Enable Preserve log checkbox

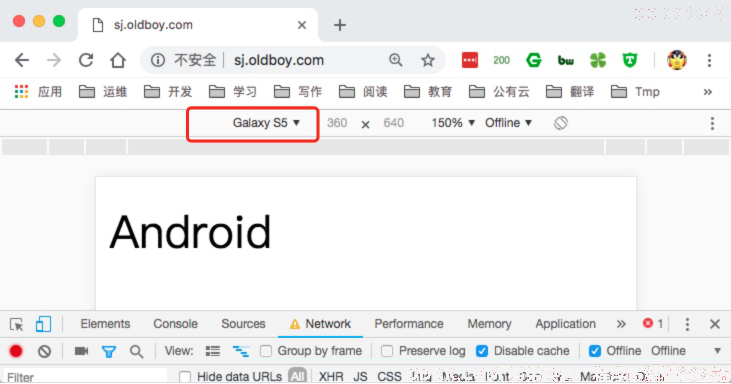386,351
